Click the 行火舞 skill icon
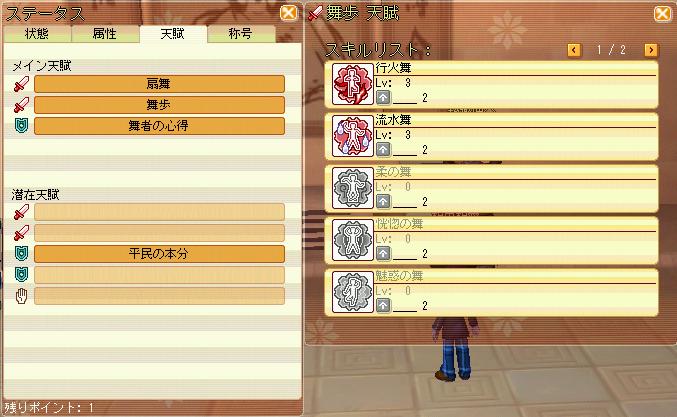 (x=353, y=84)
